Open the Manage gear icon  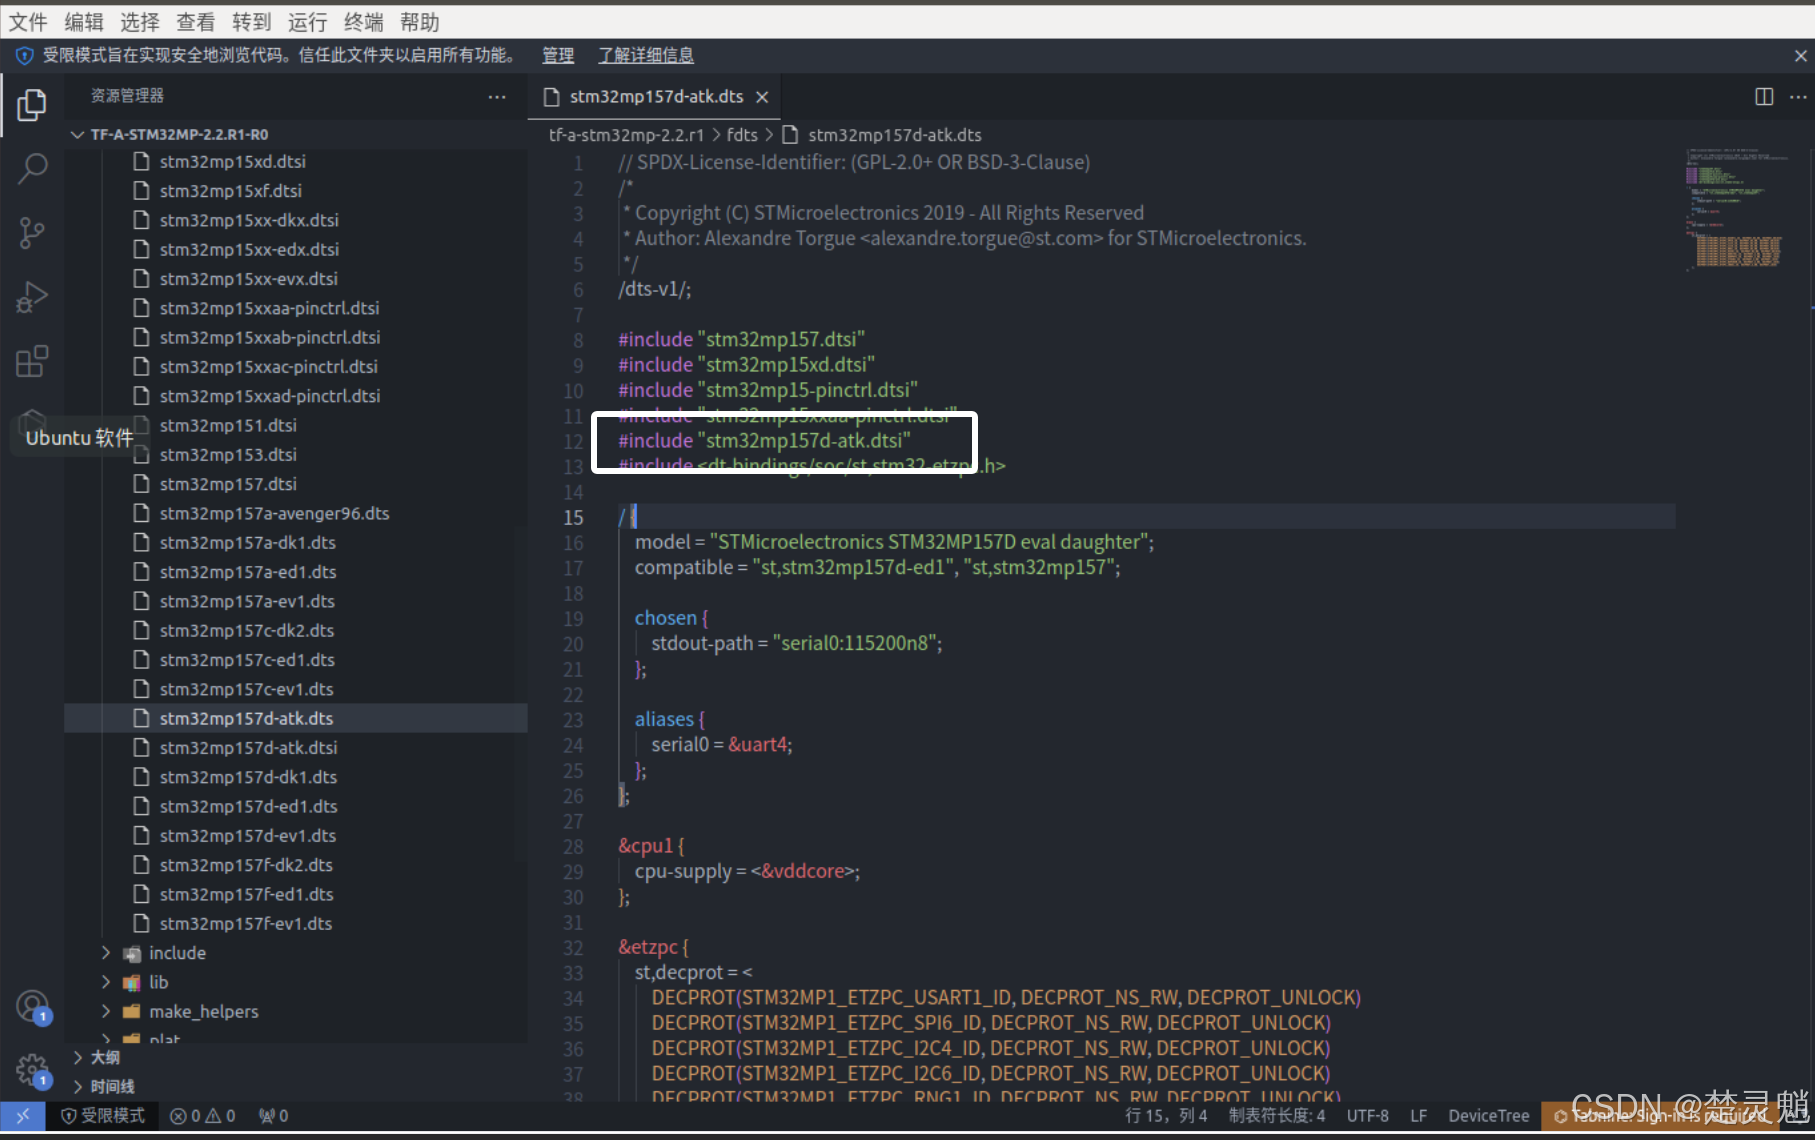pos(32,1070)
